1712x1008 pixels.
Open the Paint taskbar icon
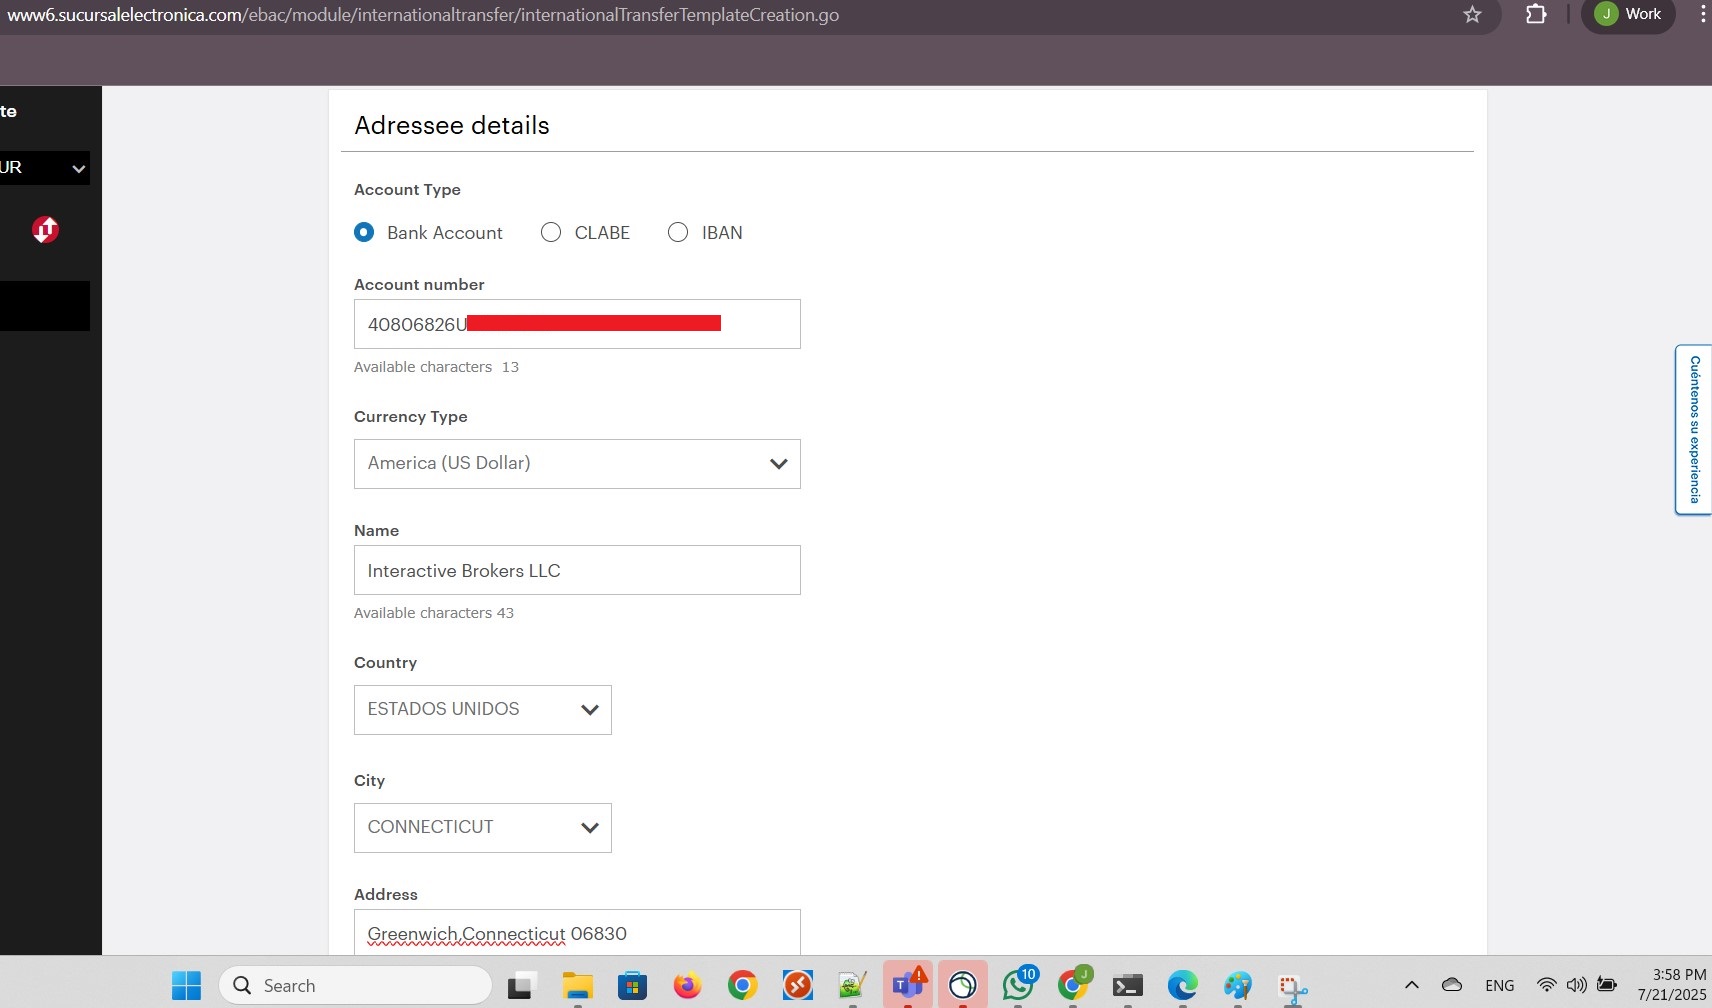click(x=1238, y=986)
